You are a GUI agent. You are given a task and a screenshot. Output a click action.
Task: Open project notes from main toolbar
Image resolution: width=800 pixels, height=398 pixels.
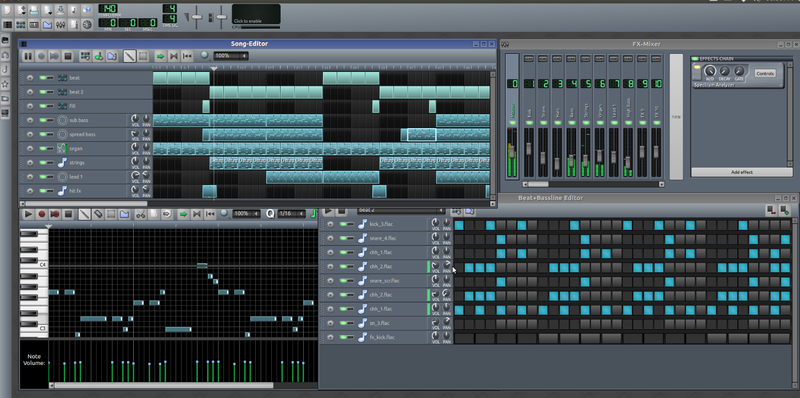click(x=73, y=24)
